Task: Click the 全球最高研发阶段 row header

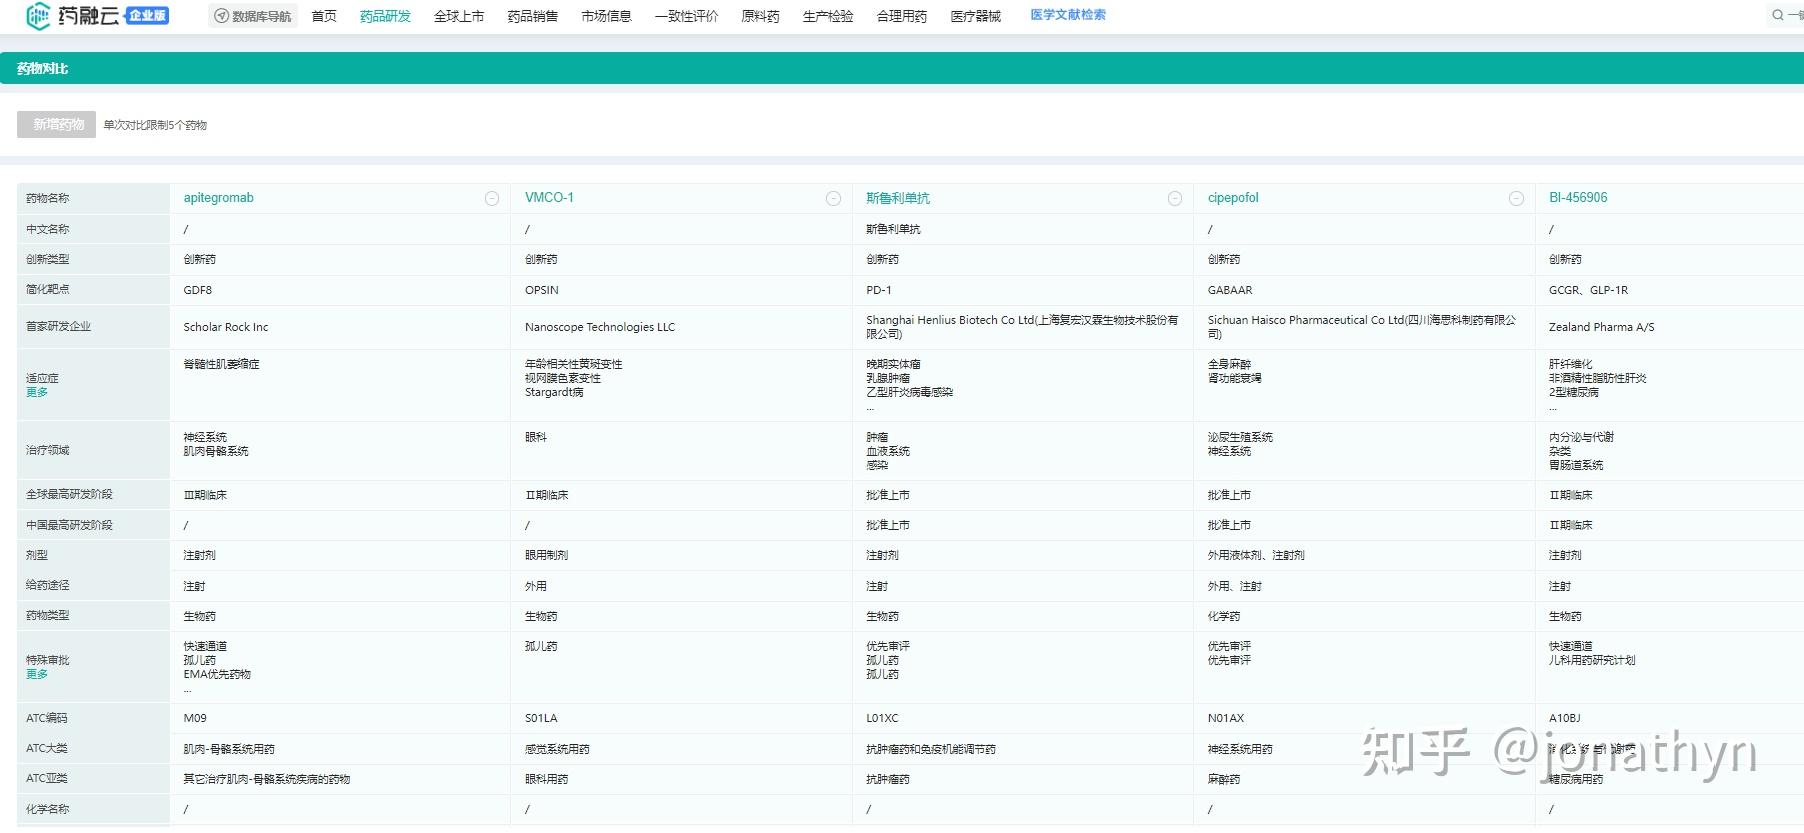Action: pos(69,494)
